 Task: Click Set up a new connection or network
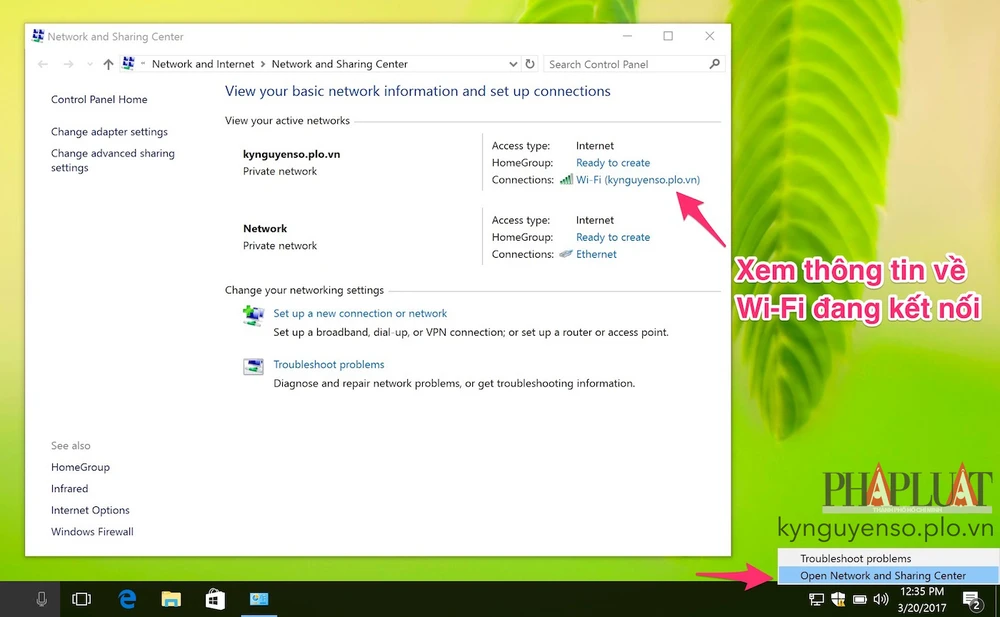click(360, 313)
